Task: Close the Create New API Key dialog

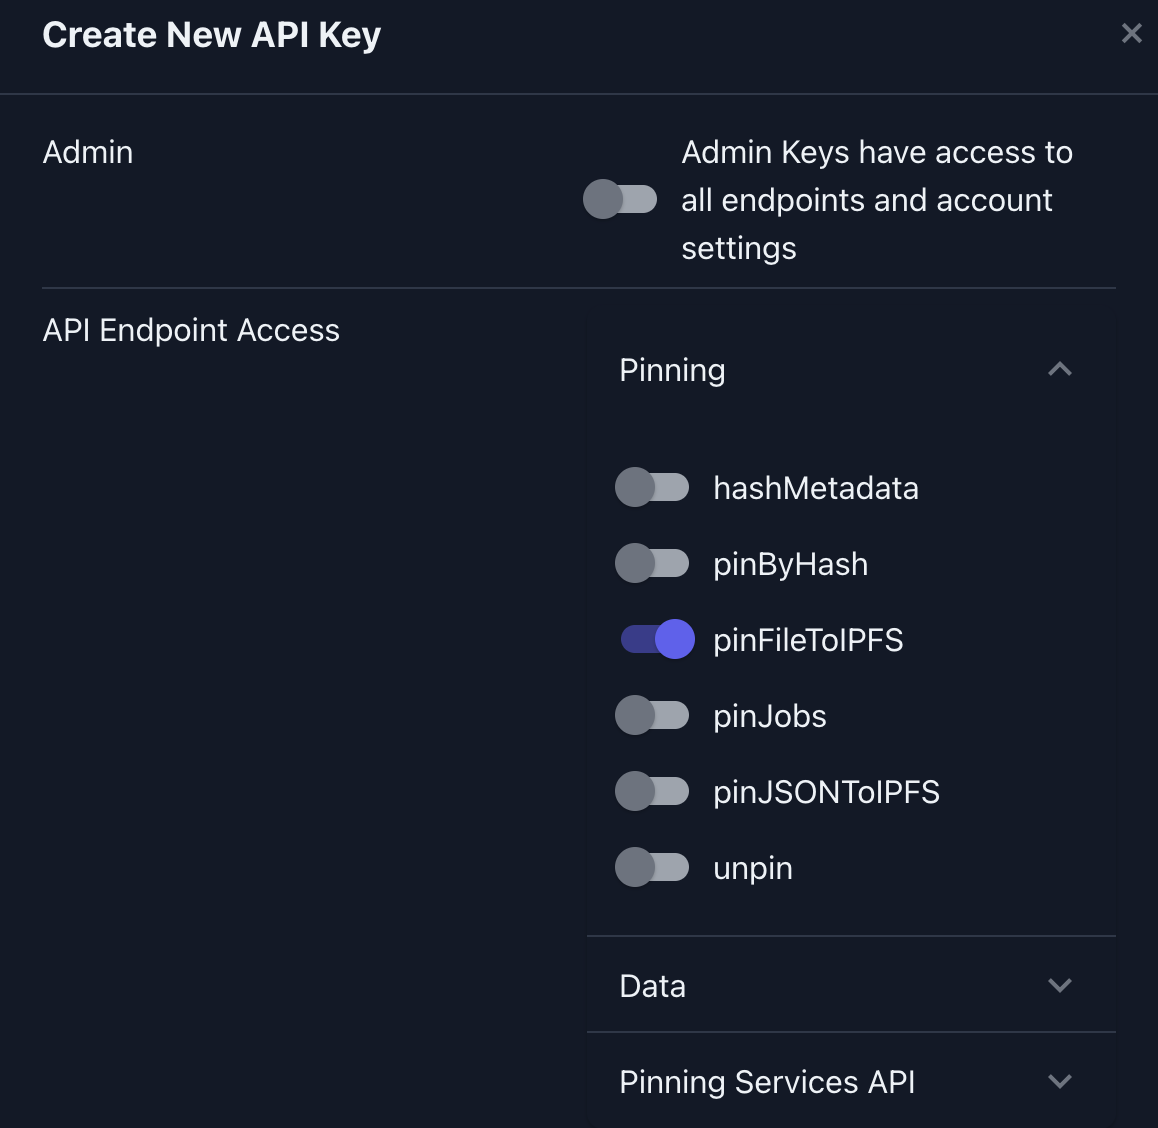Action: click(x=1131, y=33)
